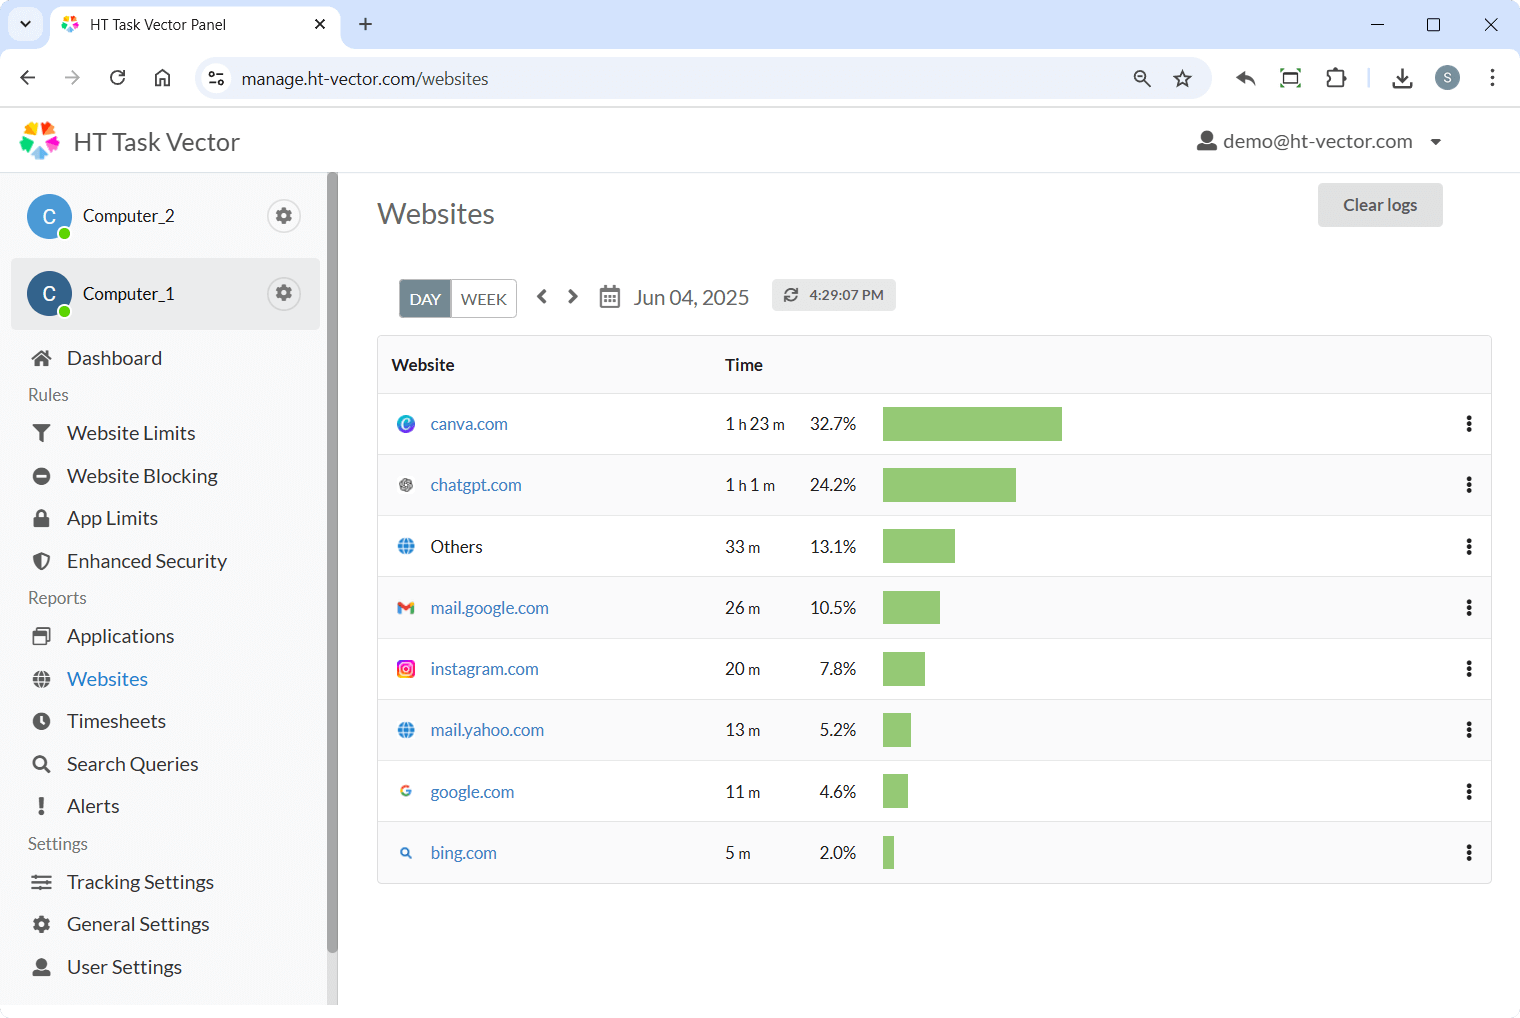
Task: Click the sidebar vertical scrollbar
Action: [x=332, y=563]
